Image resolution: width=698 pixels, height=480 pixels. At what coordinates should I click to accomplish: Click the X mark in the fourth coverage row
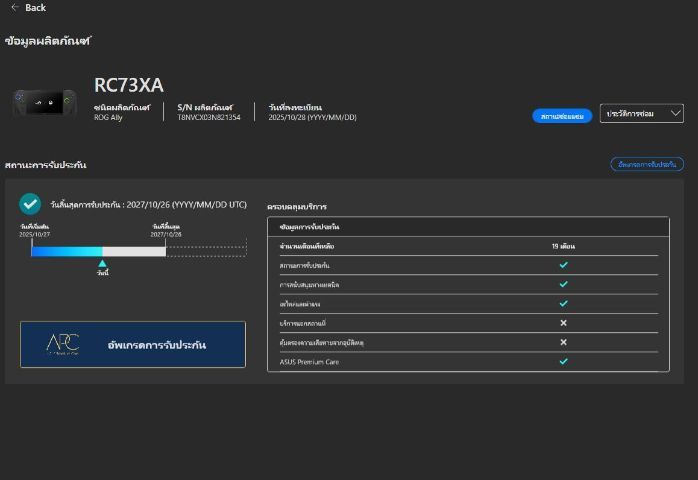(x=563, y=323)
